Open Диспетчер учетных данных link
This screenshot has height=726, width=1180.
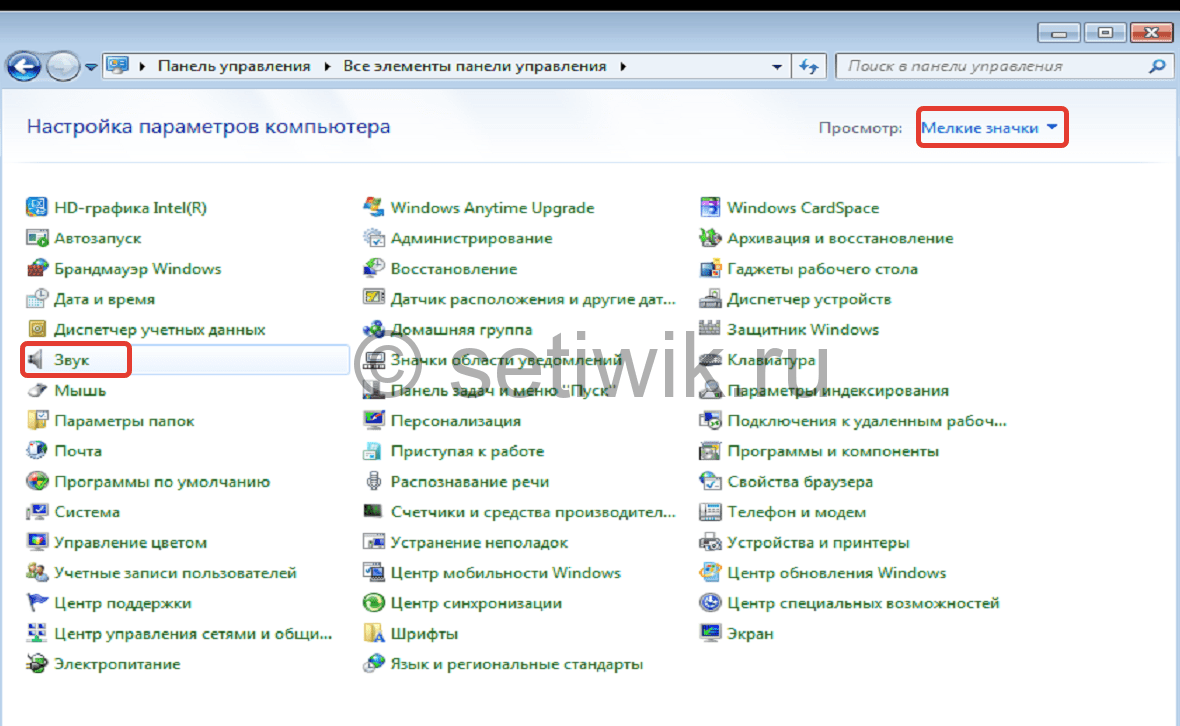[x=160, y=330]
